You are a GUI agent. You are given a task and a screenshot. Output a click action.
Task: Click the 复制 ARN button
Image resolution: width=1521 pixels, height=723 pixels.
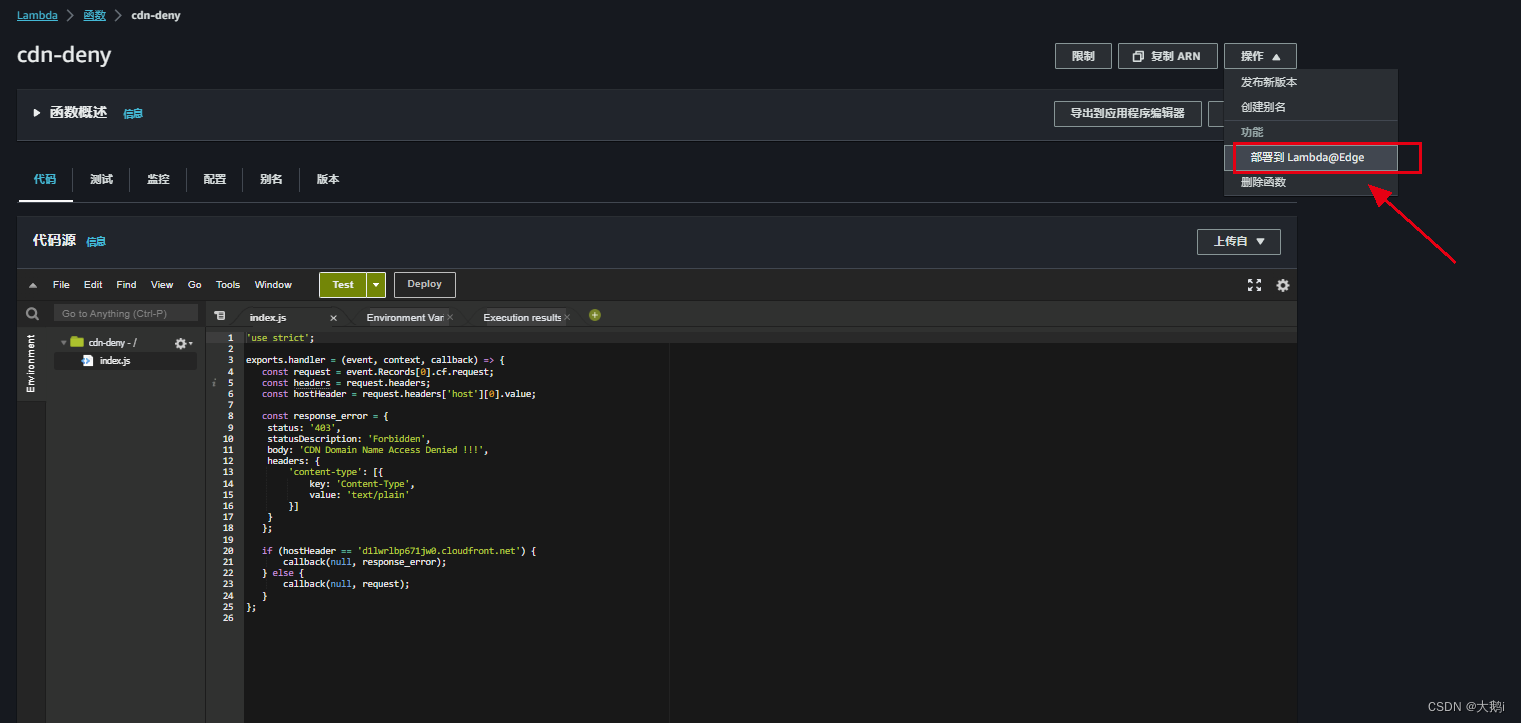1167,56
